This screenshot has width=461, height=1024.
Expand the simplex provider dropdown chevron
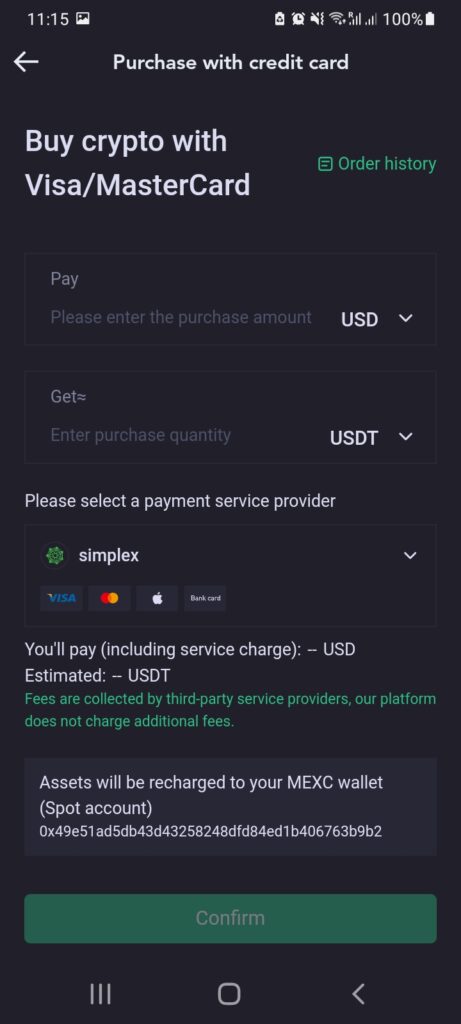tap(409, 556)
